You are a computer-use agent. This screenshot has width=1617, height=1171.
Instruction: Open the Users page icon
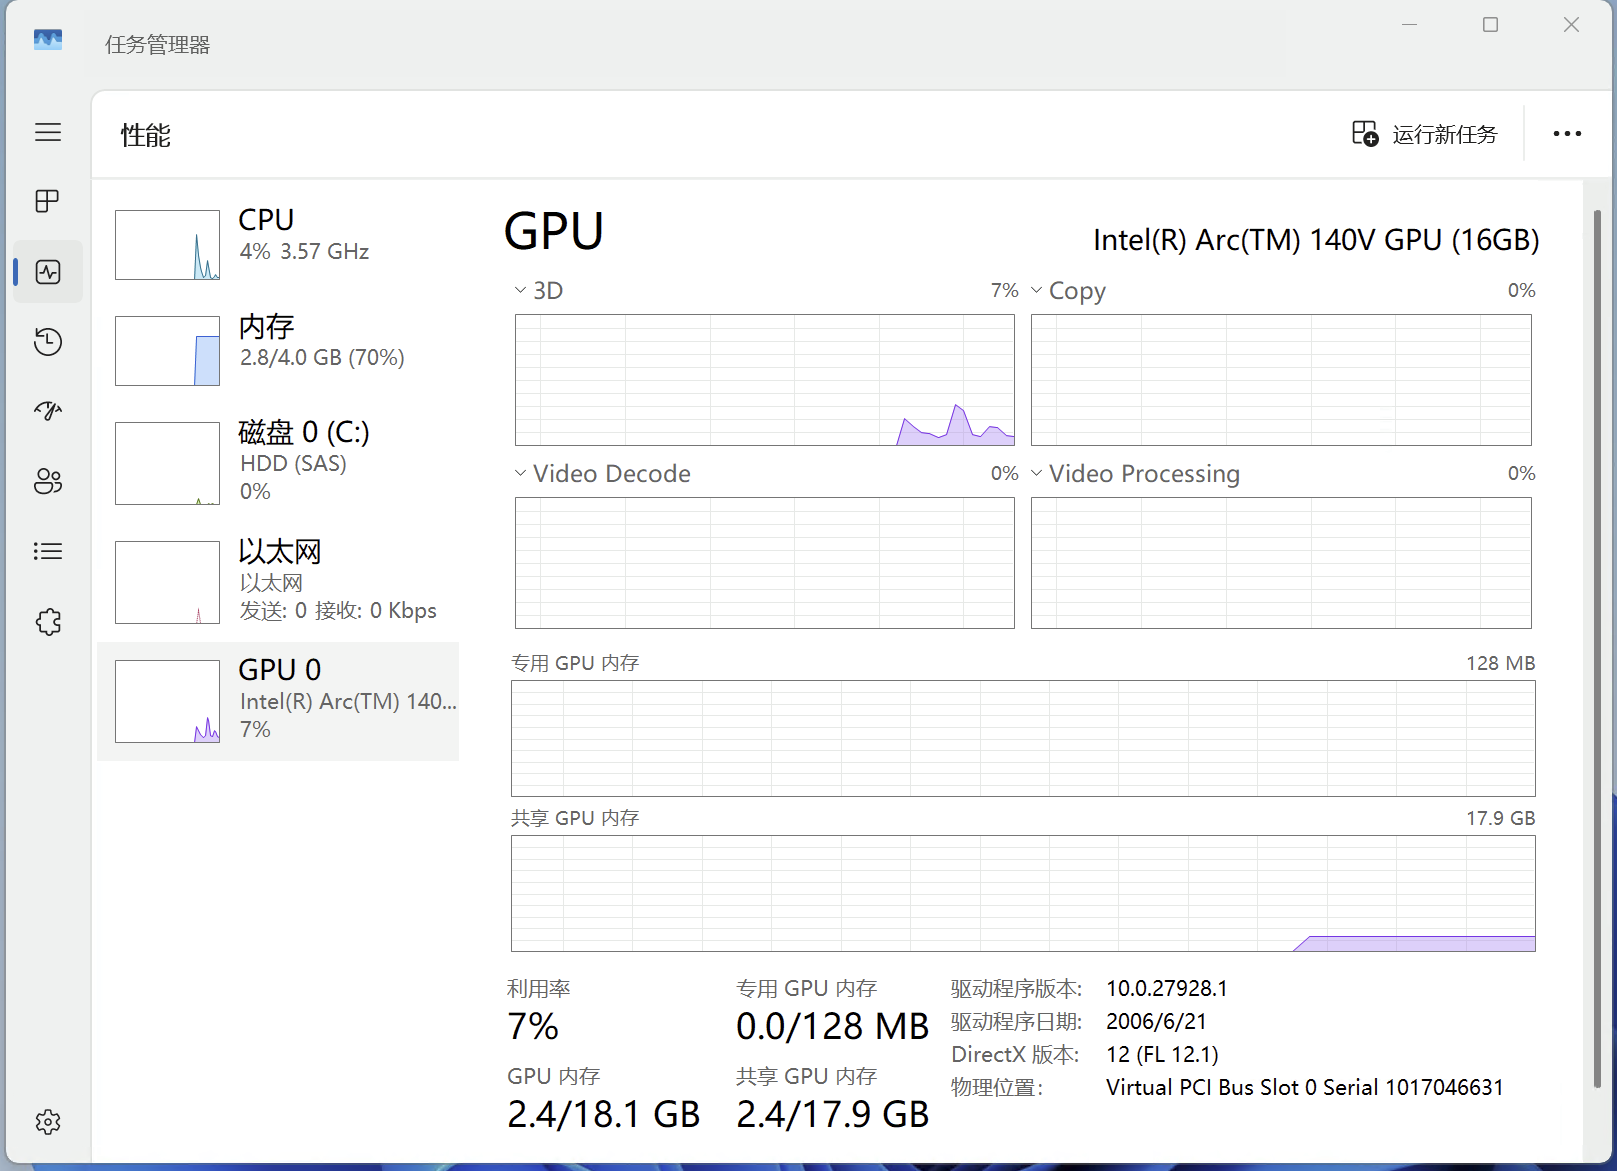click(48, 481)
